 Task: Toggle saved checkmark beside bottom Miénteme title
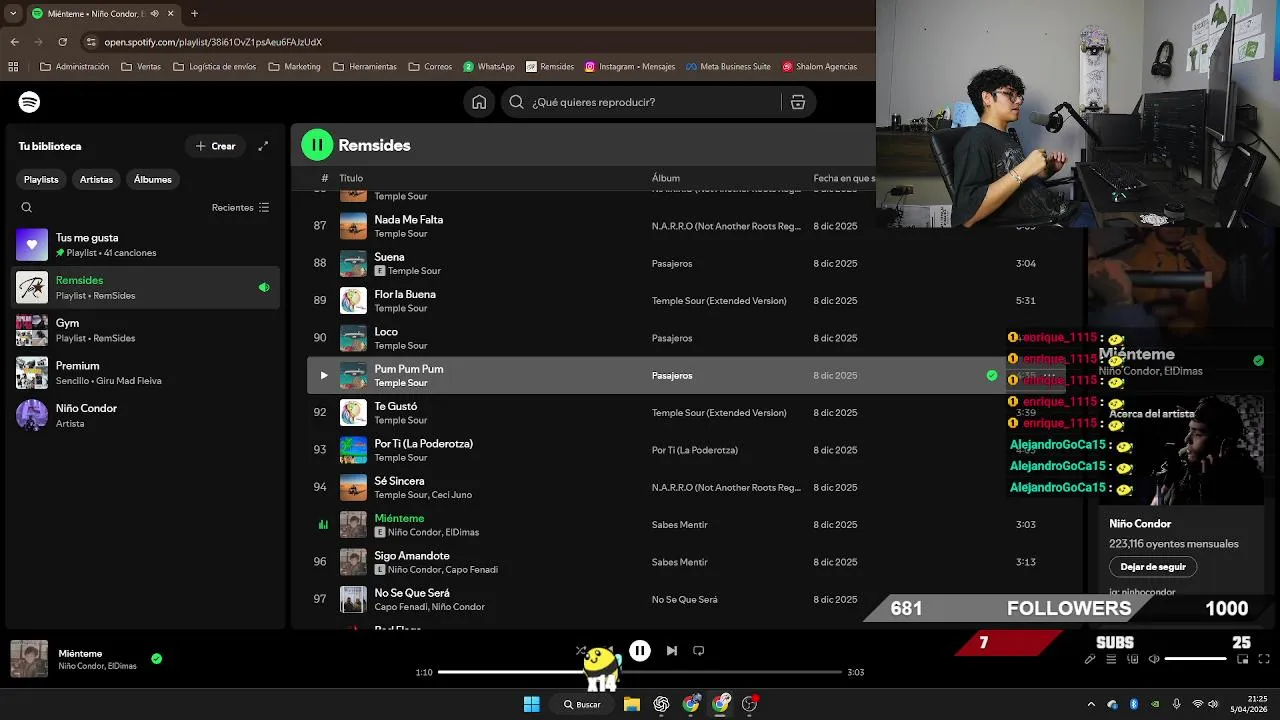coord(157,659)
